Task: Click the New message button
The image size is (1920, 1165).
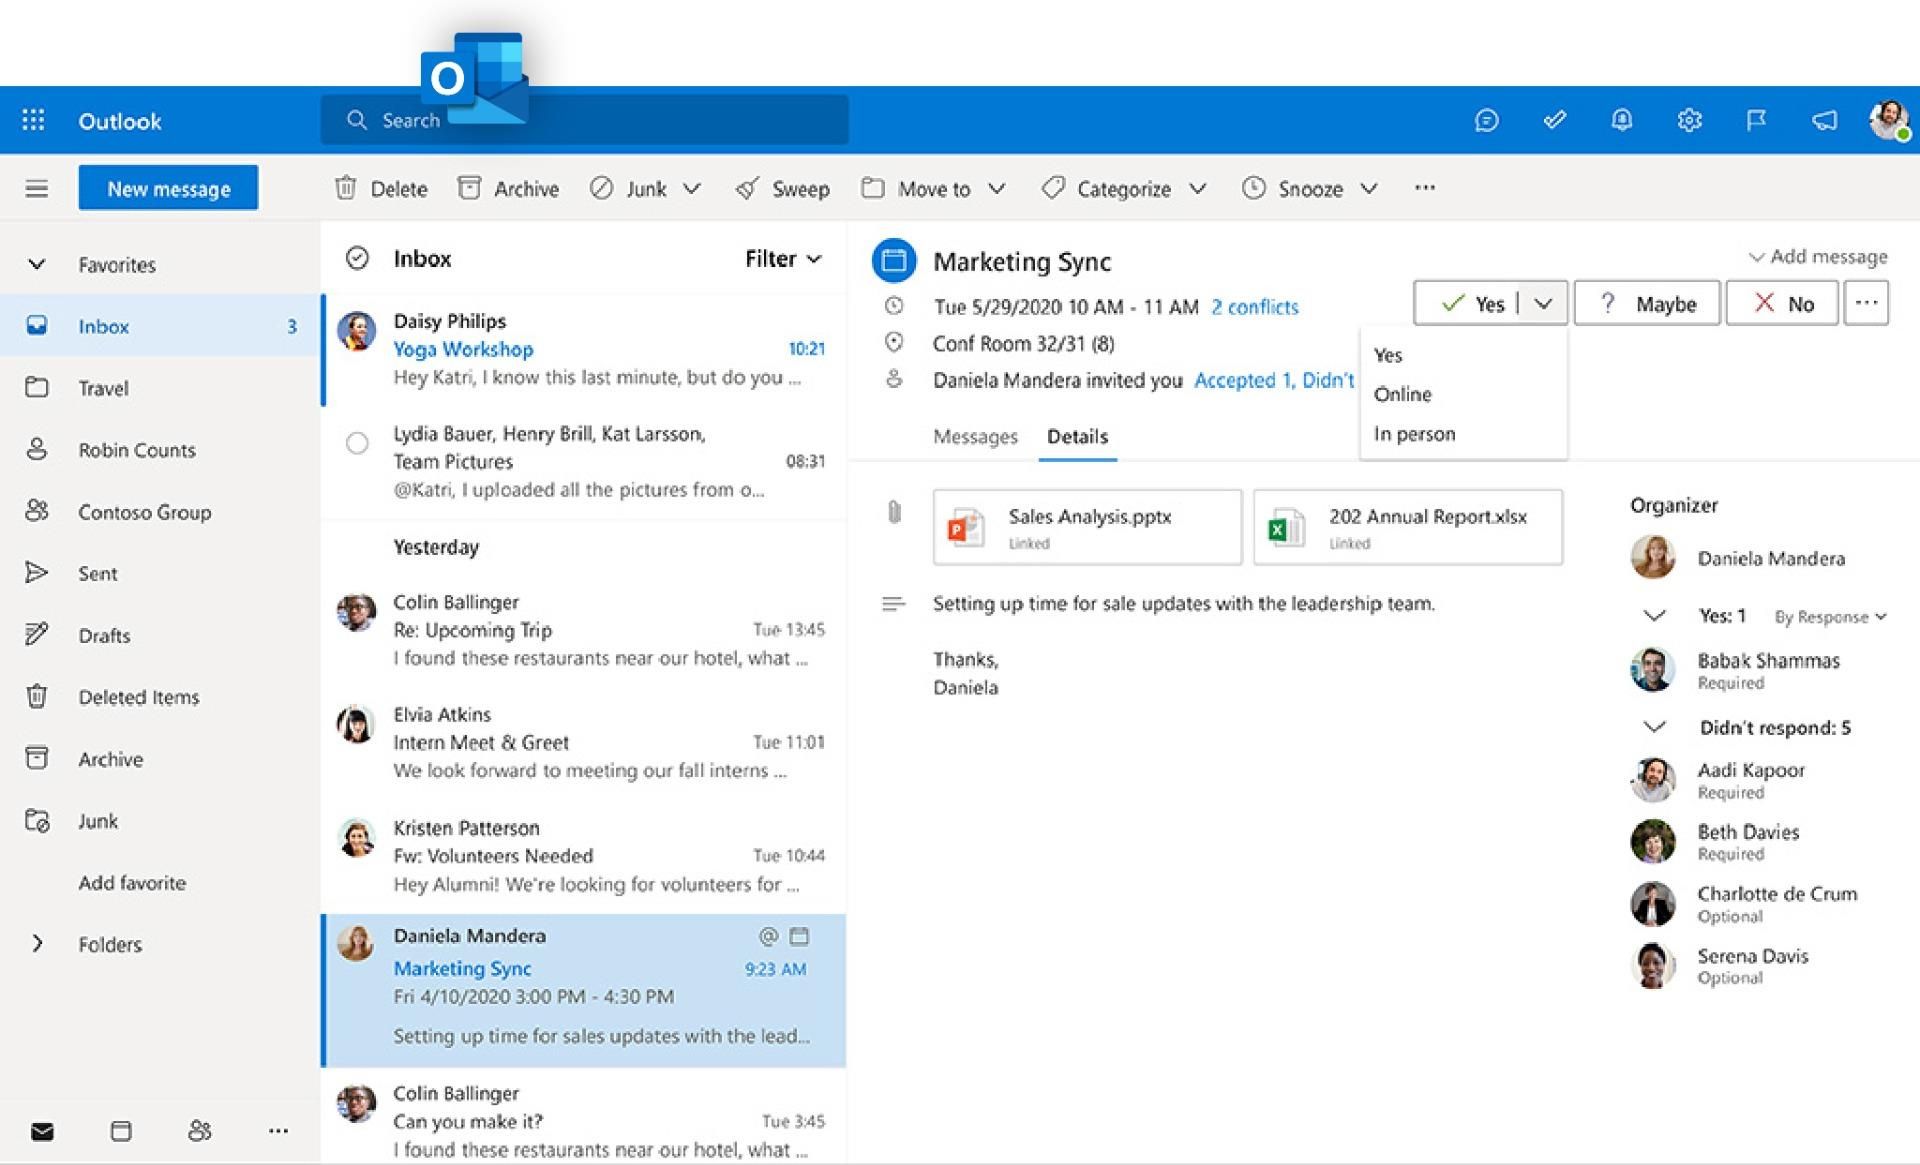Action: [168, 188]
